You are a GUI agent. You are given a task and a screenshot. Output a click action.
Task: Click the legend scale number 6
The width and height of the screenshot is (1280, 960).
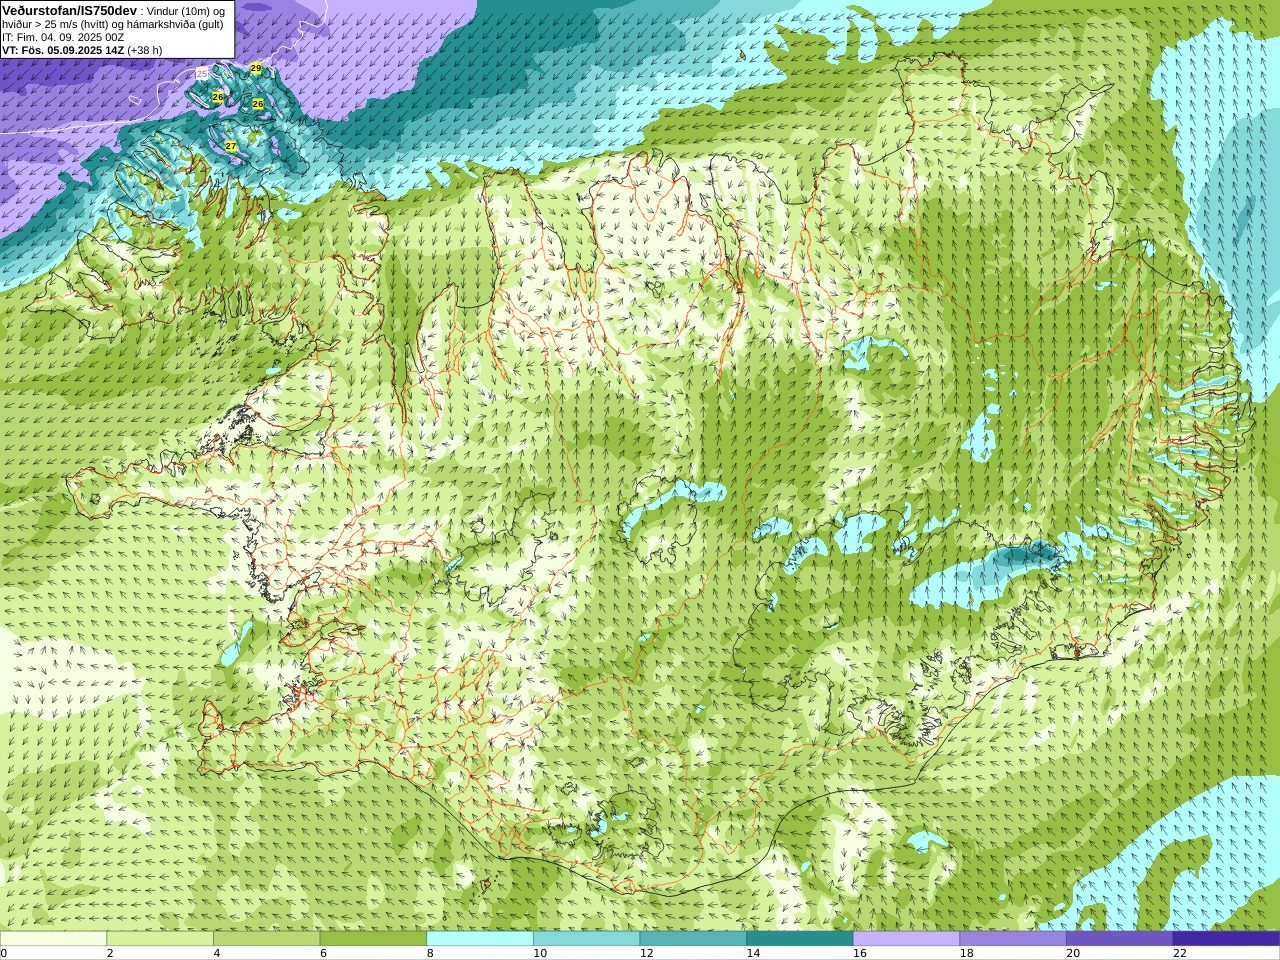click(323, 953)
